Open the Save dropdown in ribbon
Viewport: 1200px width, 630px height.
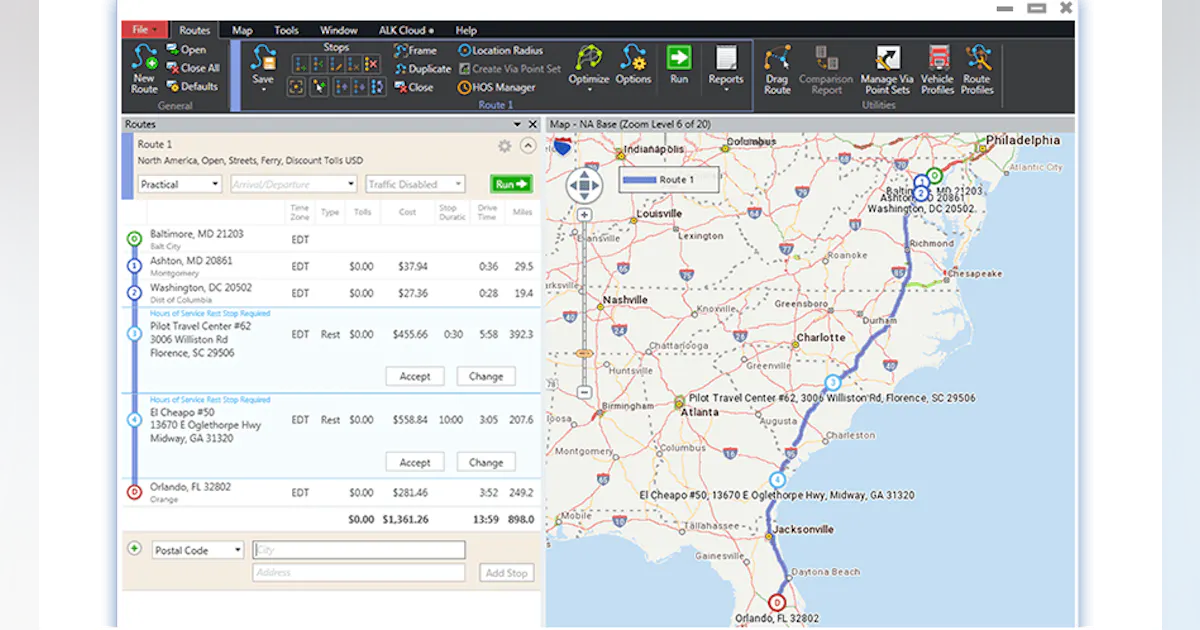(x=263, y=90)
